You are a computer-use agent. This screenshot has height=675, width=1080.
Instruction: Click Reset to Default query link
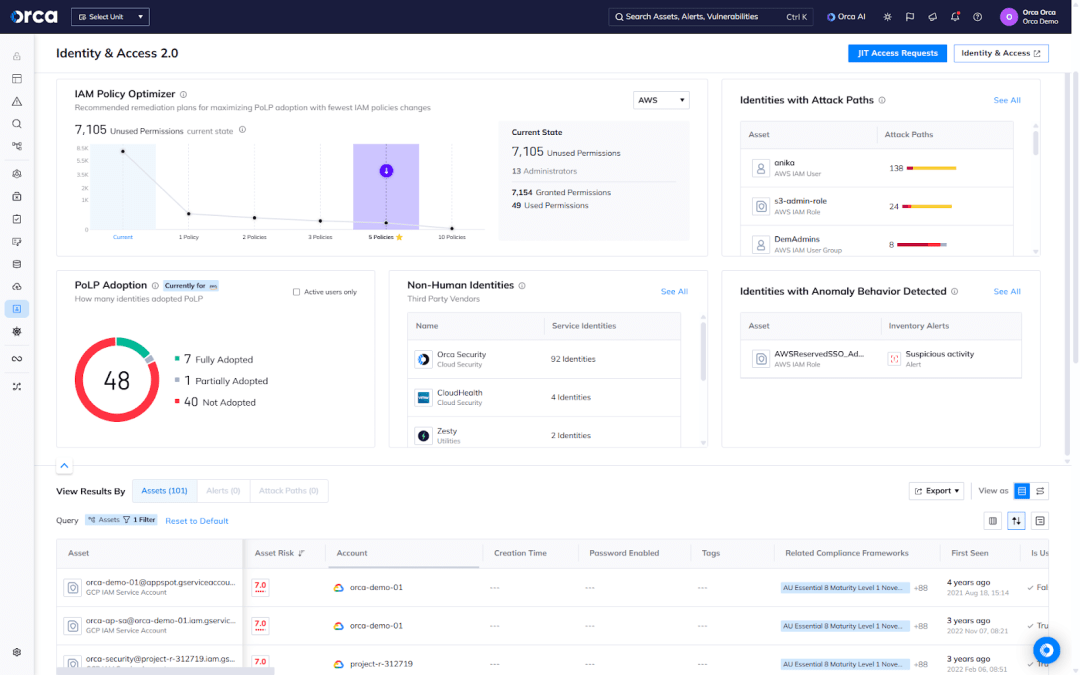[x=196, y=521]
